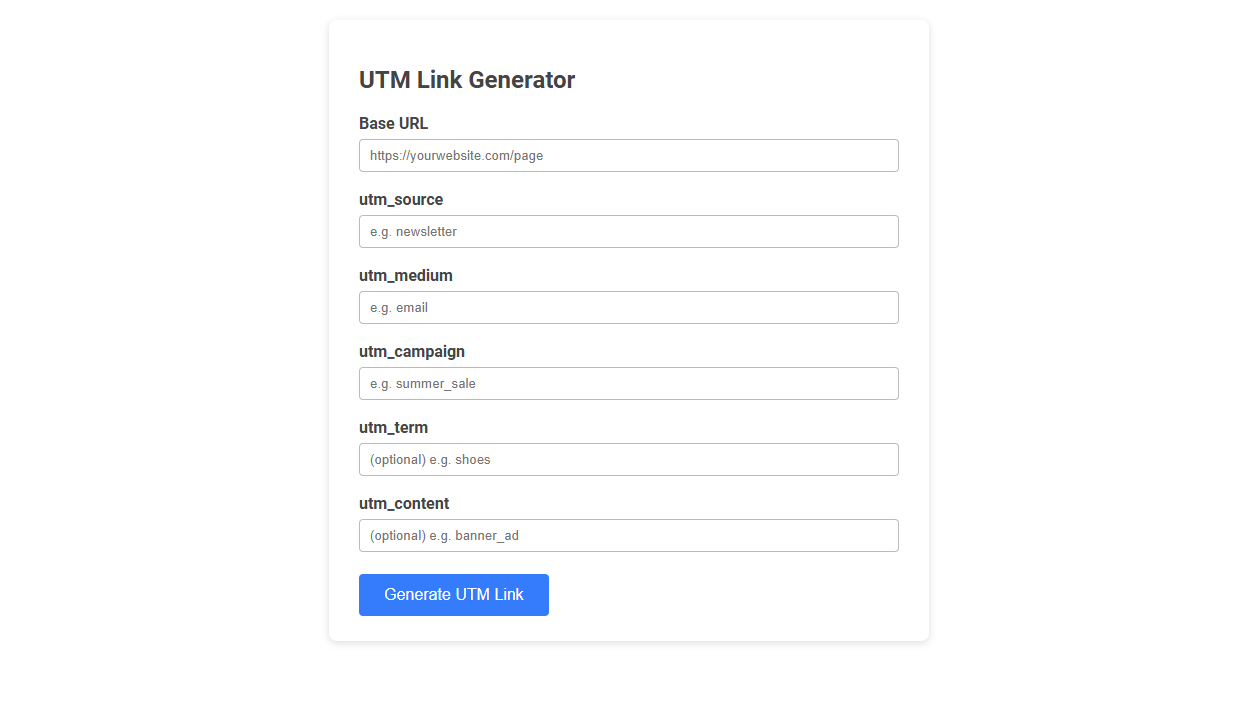Click the 'utm_campaign' label
Screen dimensions: 1248x701
pos(412,351)
